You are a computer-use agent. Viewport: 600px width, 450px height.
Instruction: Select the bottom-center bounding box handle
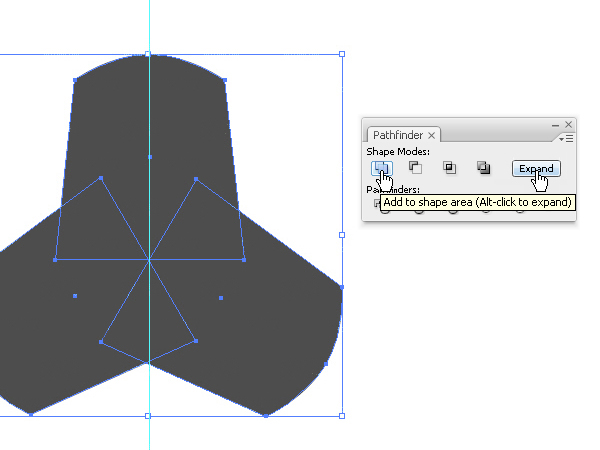[x=148, y=415]
